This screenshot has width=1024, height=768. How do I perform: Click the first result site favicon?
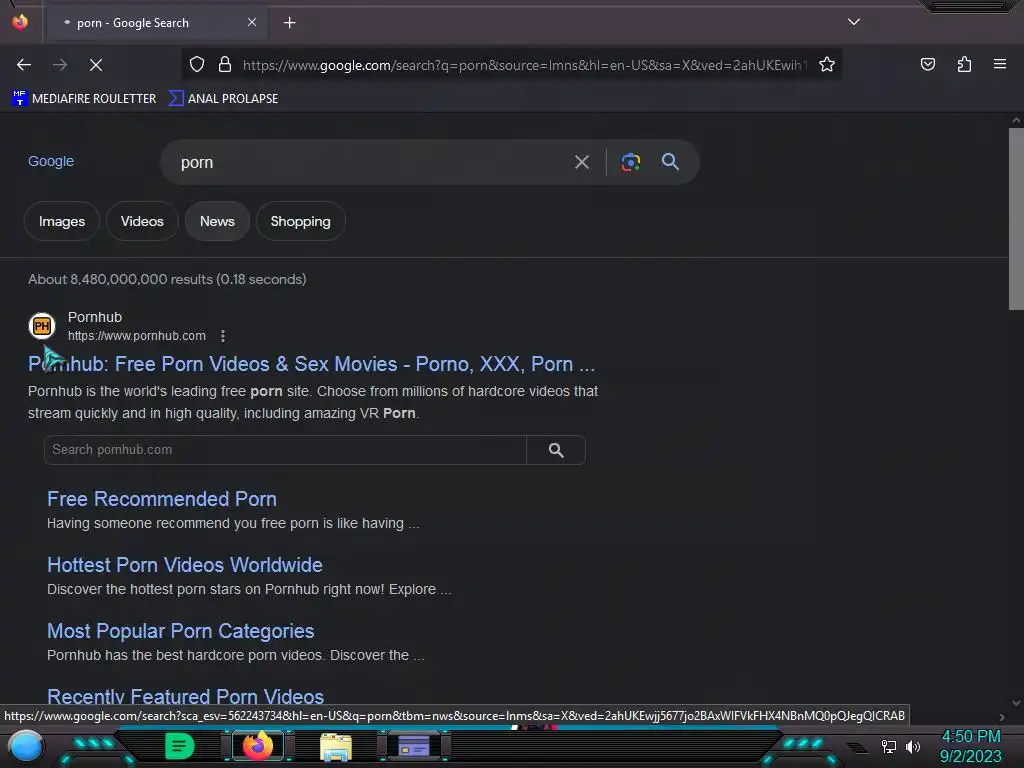point(42,326)
